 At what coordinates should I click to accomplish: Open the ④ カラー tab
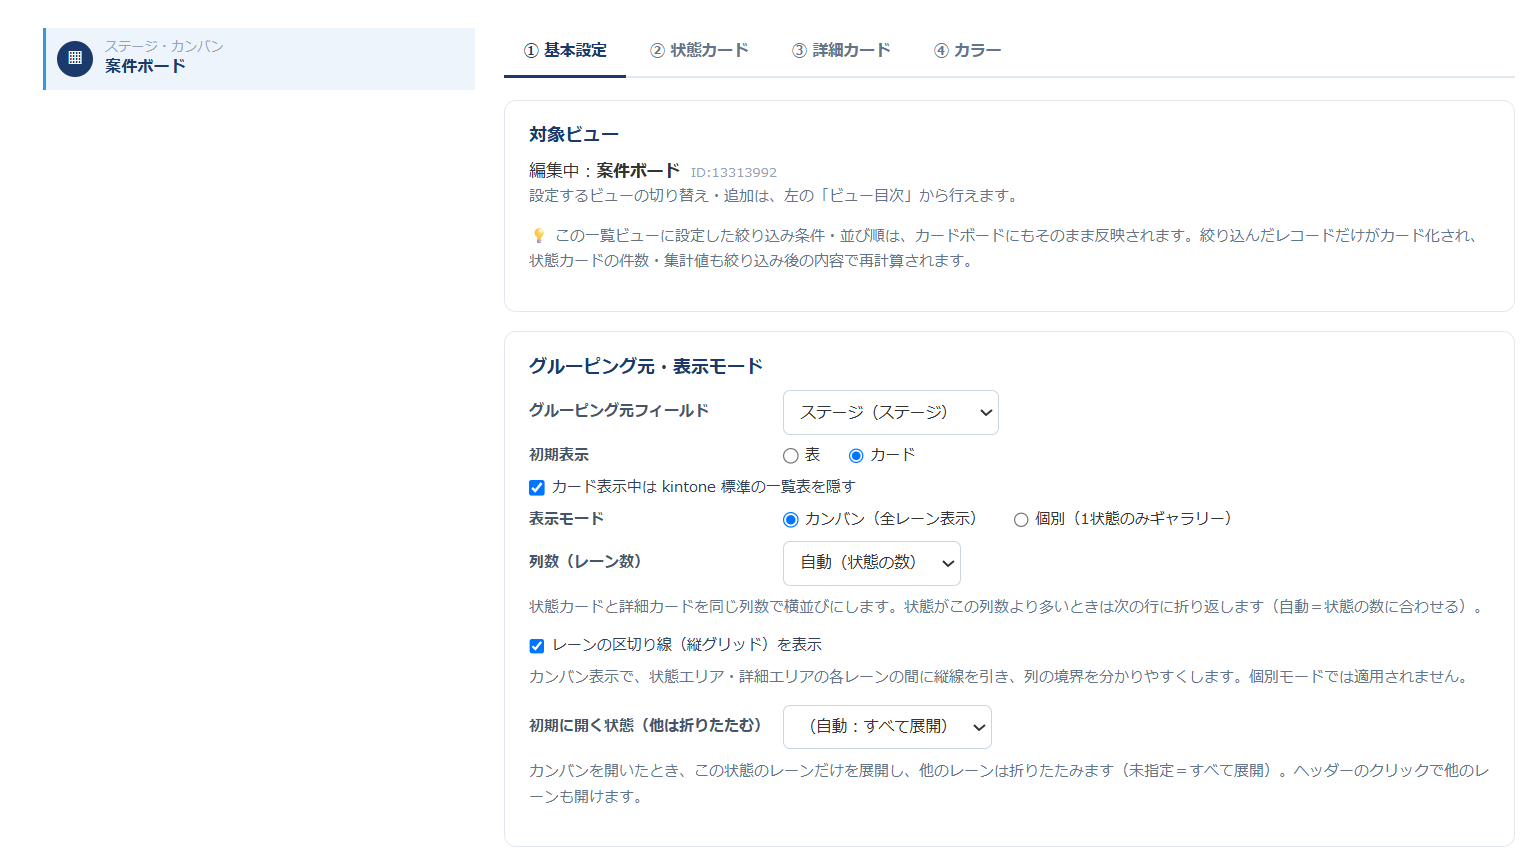click(x=967, y=50)
